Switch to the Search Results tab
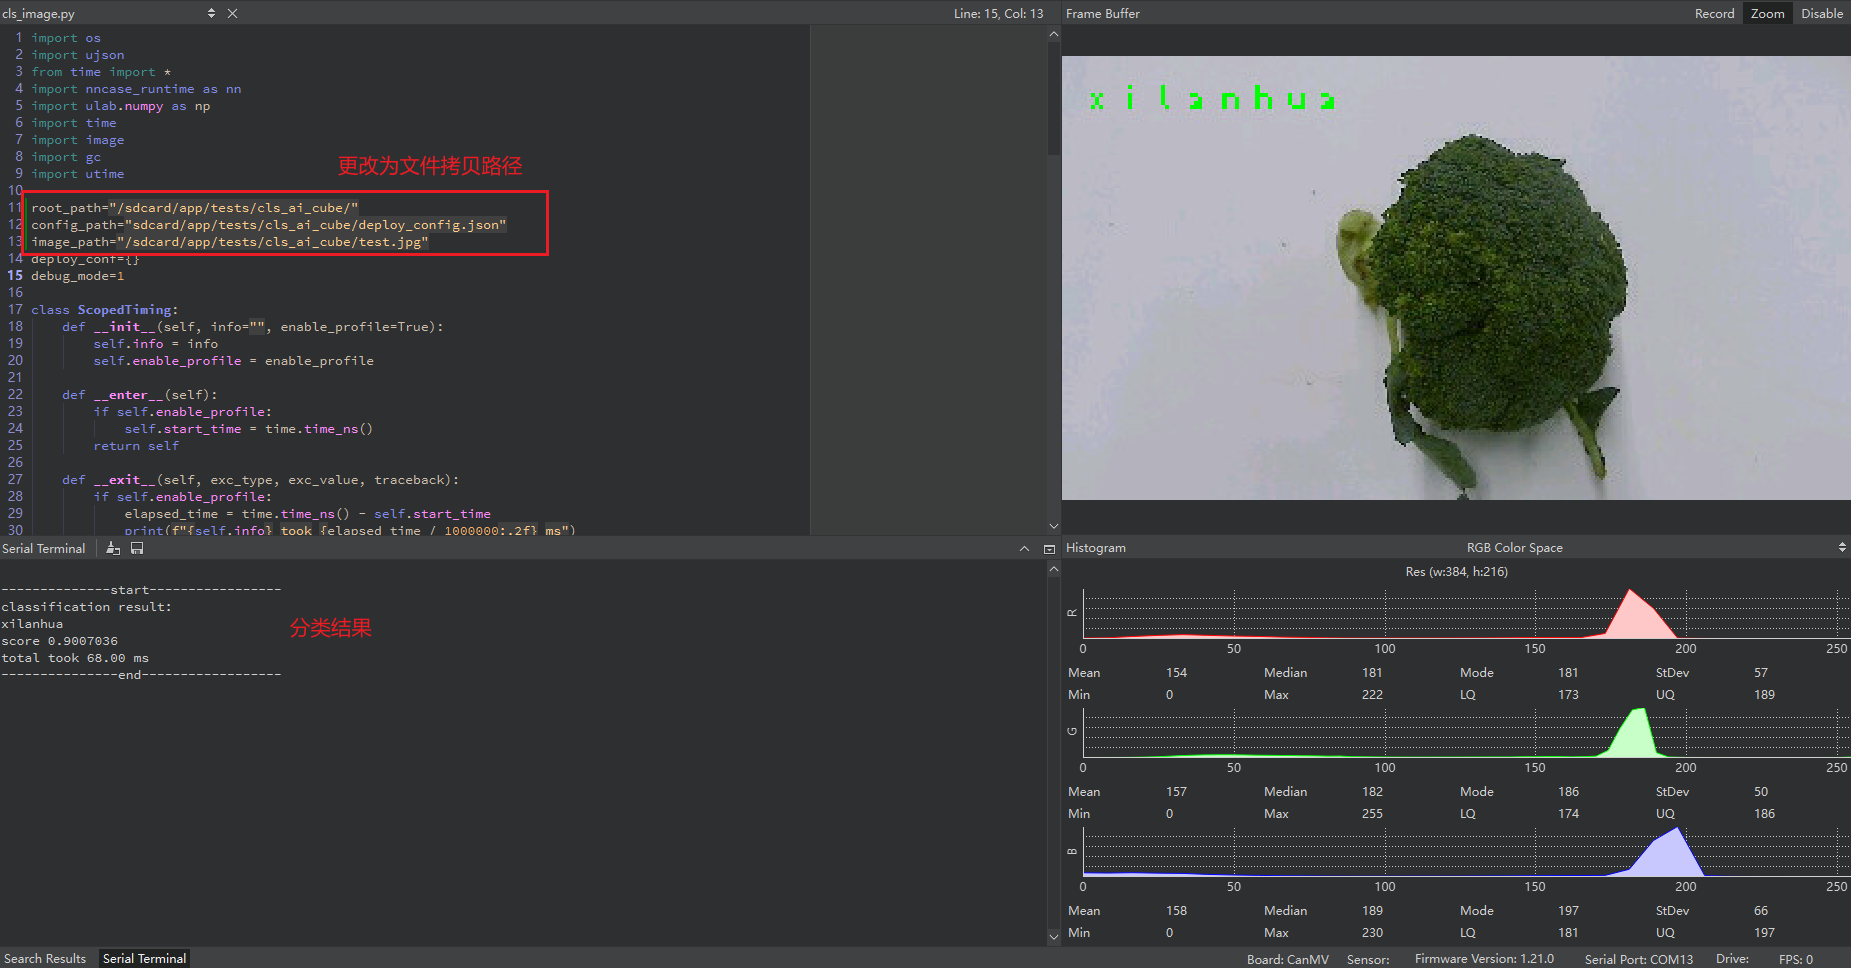1851x968 pixels. (x=45, y=958)
